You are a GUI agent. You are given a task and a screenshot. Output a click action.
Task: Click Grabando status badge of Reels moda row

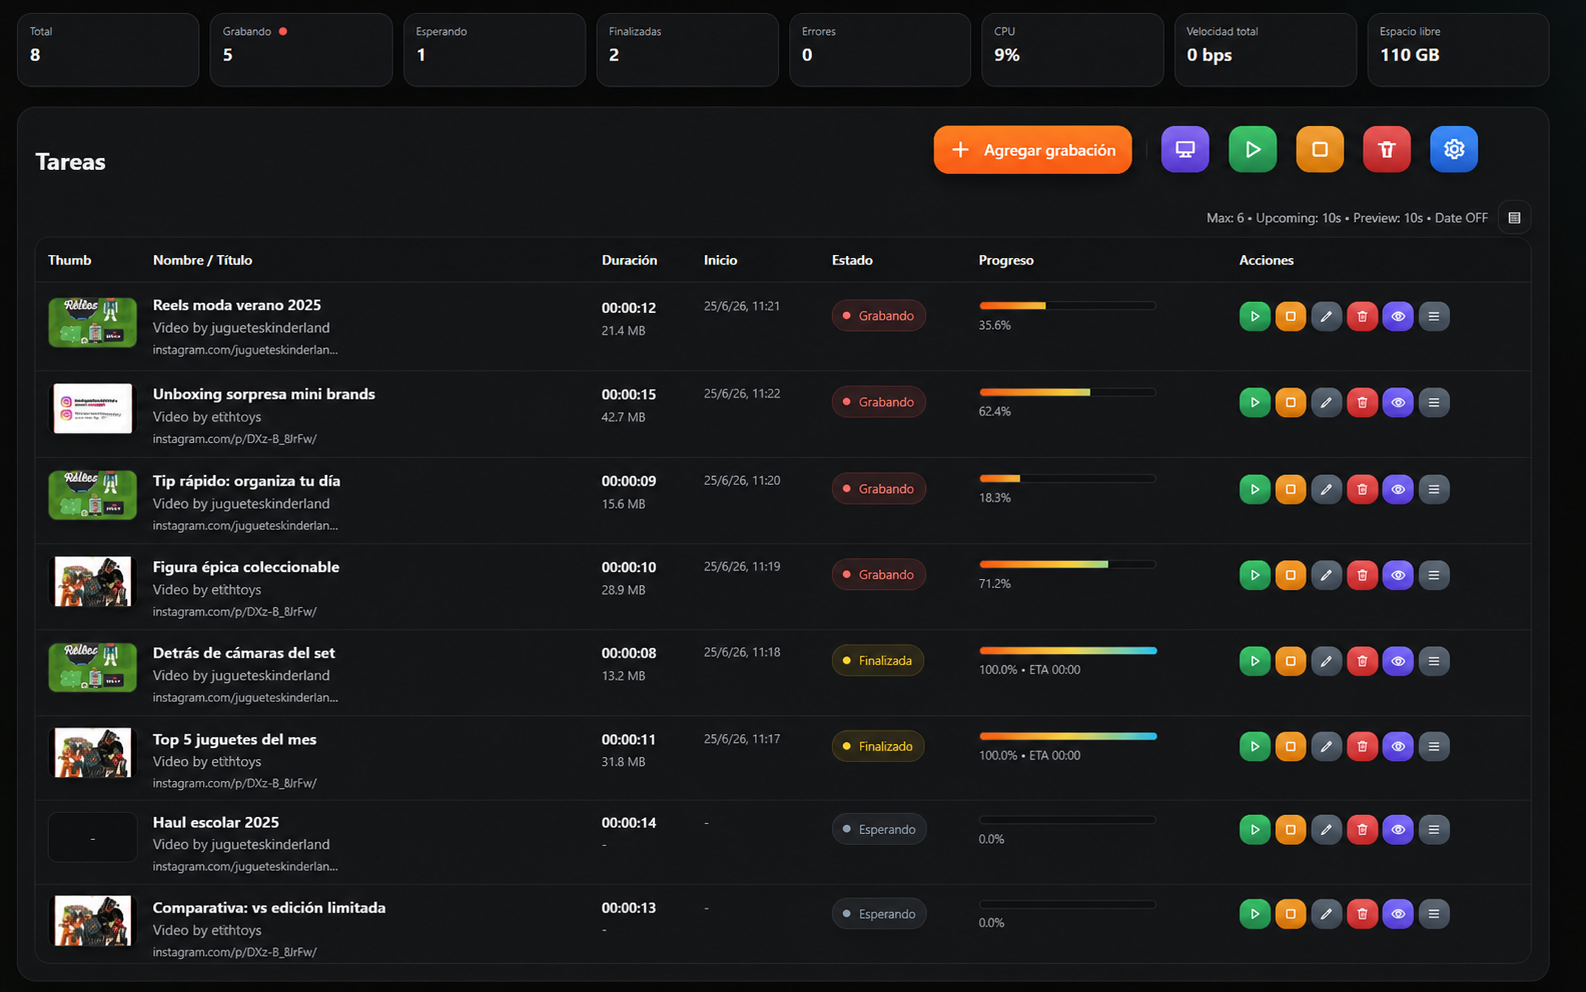pyautogui.click(x=878, y=316)
